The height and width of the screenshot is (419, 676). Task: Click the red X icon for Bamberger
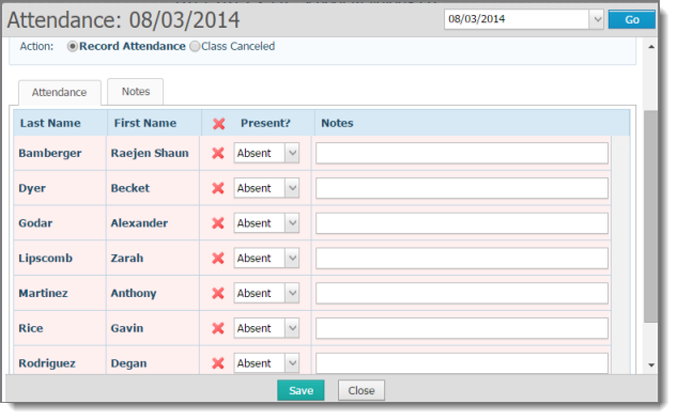click(218, 153)
